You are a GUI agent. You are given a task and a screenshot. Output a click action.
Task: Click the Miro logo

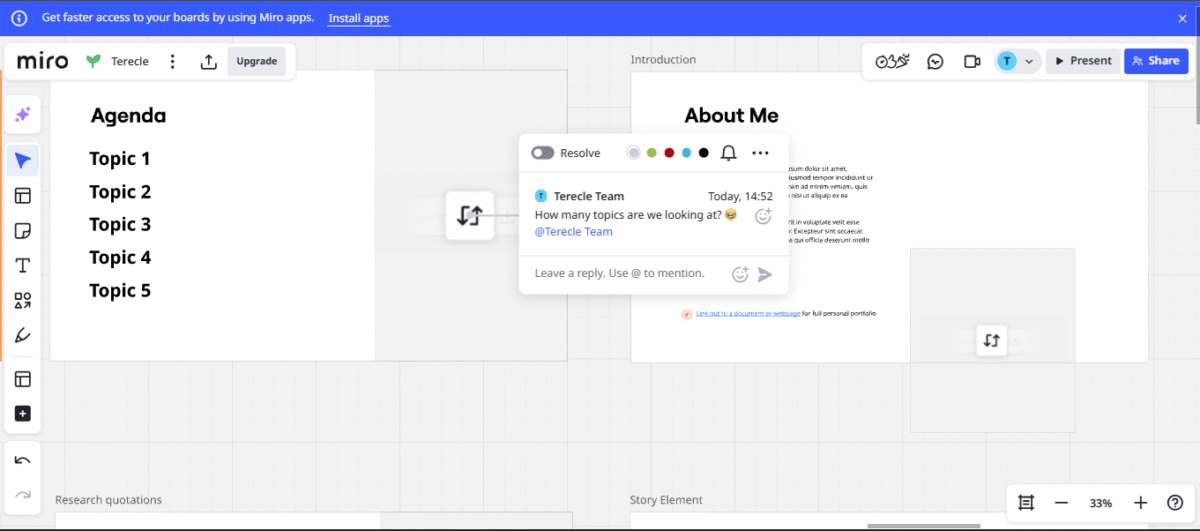point(43,61)
